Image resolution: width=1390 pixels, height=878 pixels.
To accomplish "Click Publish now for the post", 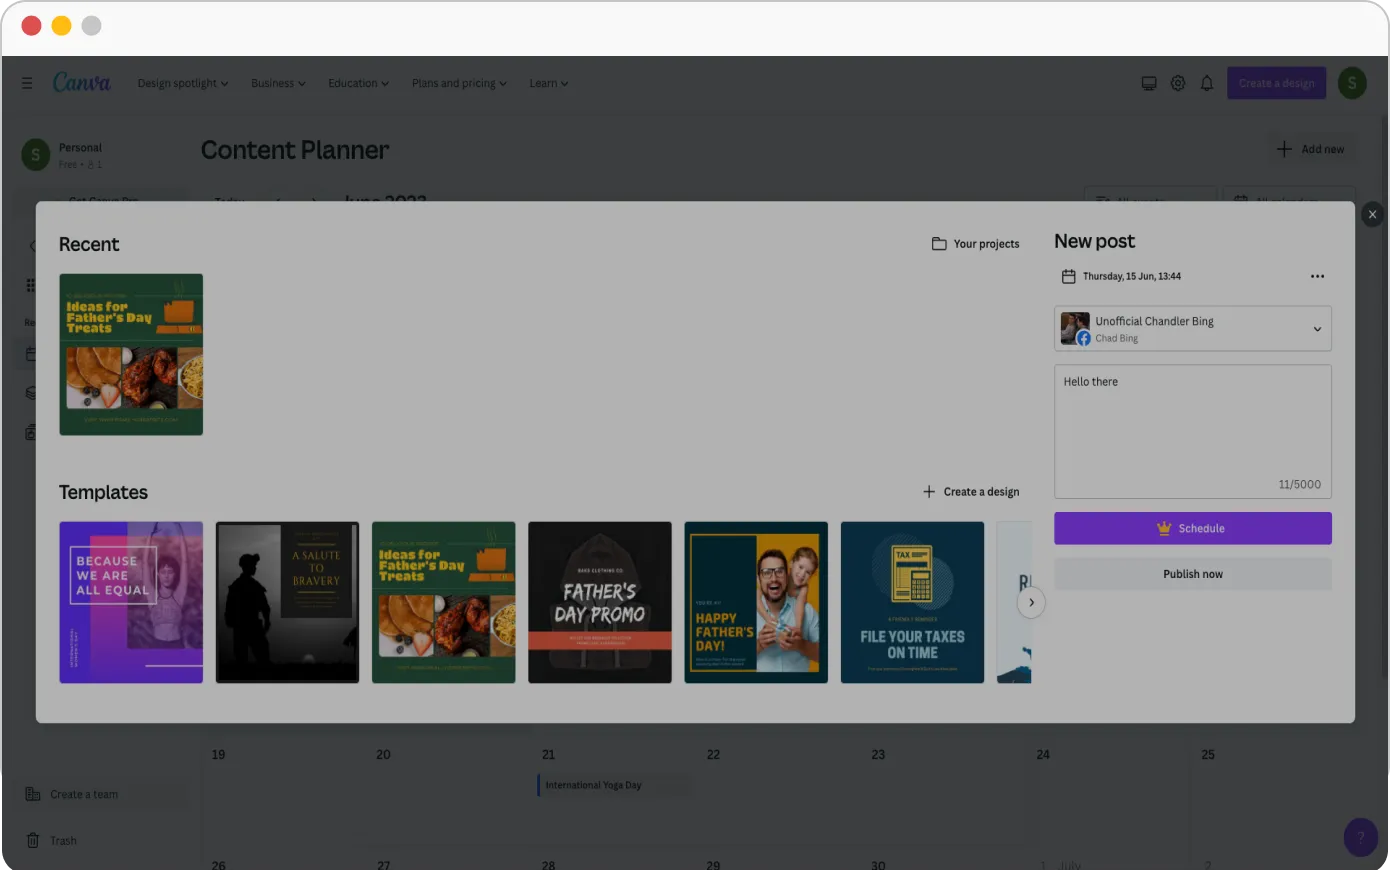I will coord(1192,573).
